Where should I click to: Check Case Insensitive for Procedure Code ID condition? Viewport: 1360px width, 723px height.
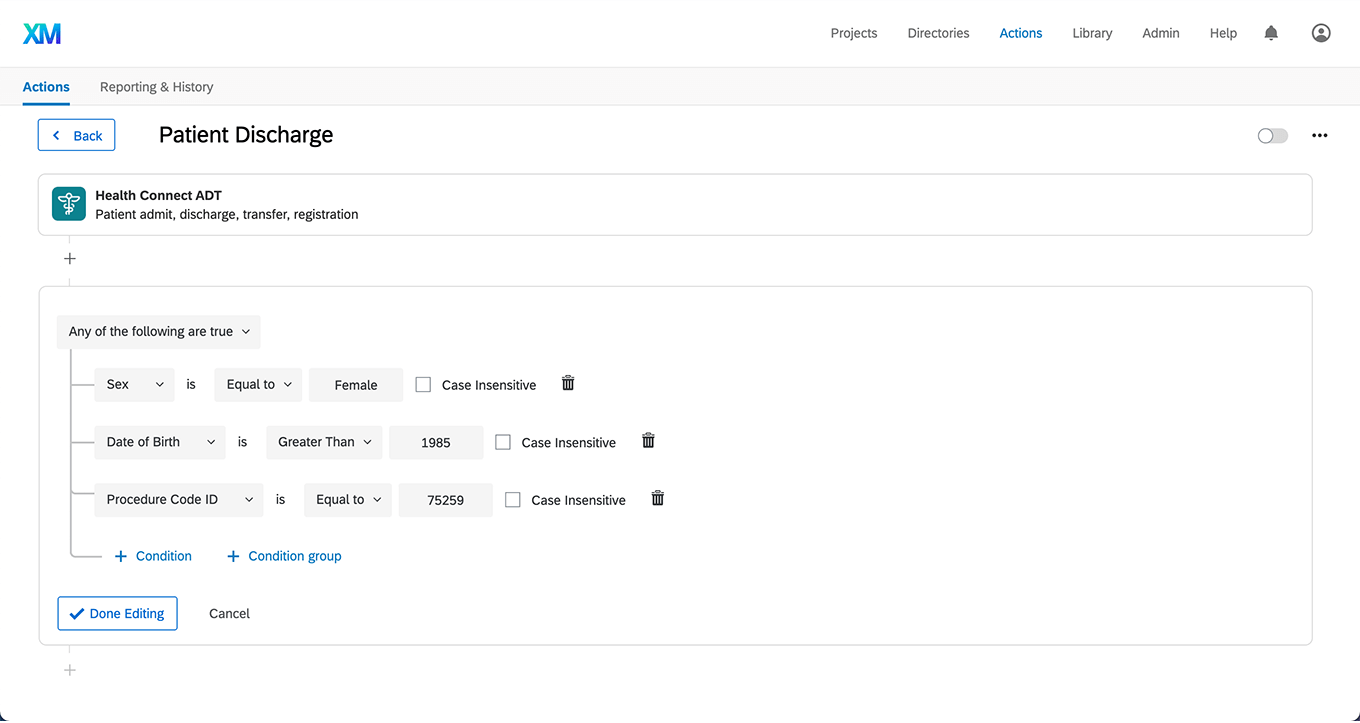(x=513, y=500)
